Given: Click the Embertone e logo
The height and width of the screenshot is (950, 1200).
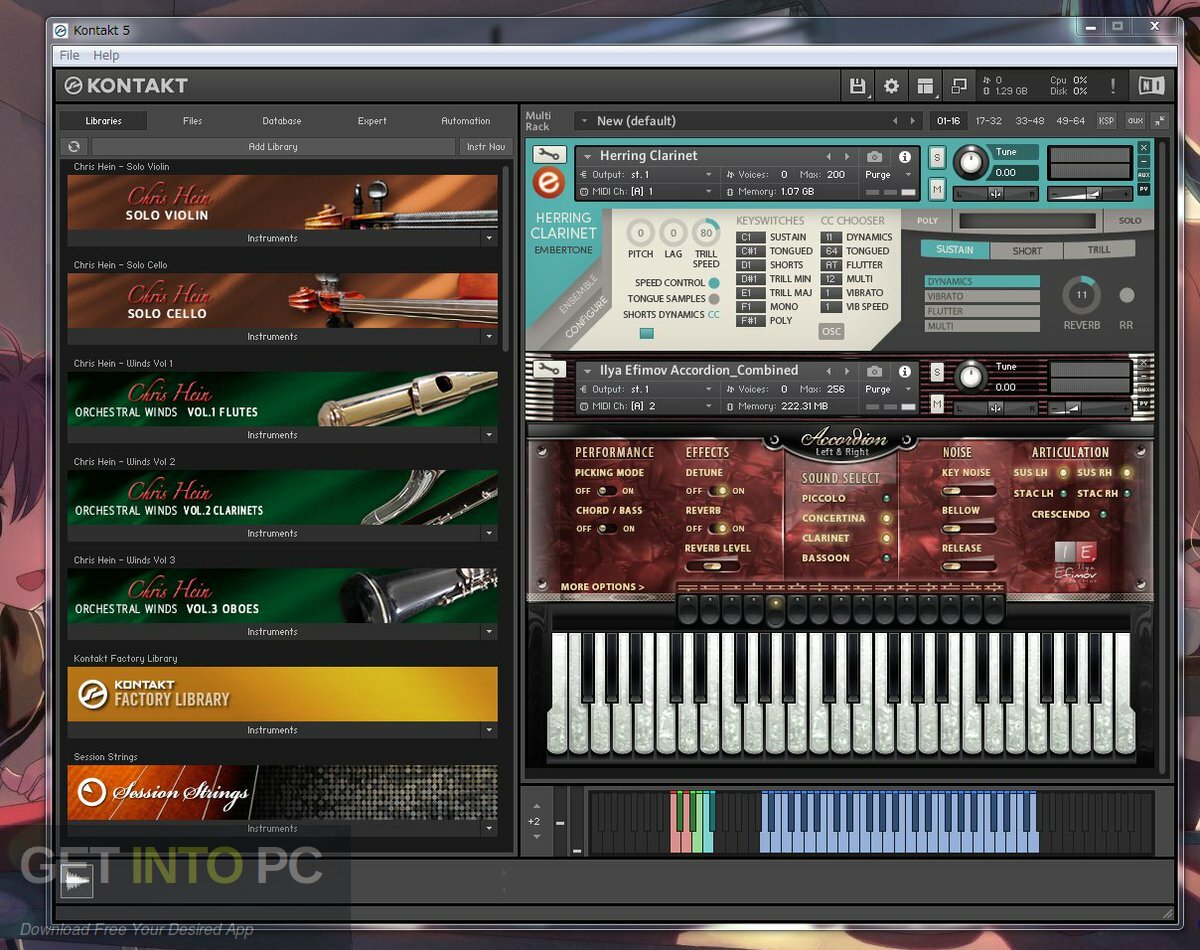Looking at the screenshot, I should coord(548,183).
